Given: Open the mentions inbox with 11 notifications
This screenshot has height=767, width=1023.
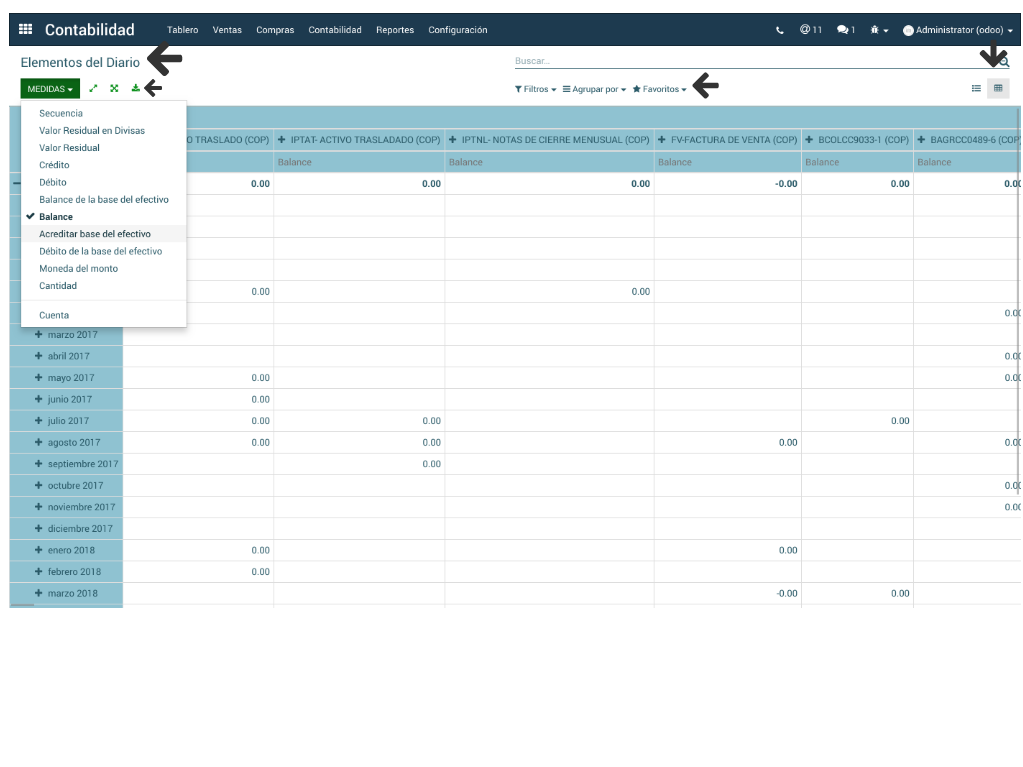Looking at the screenshot, I should point(810,30).
